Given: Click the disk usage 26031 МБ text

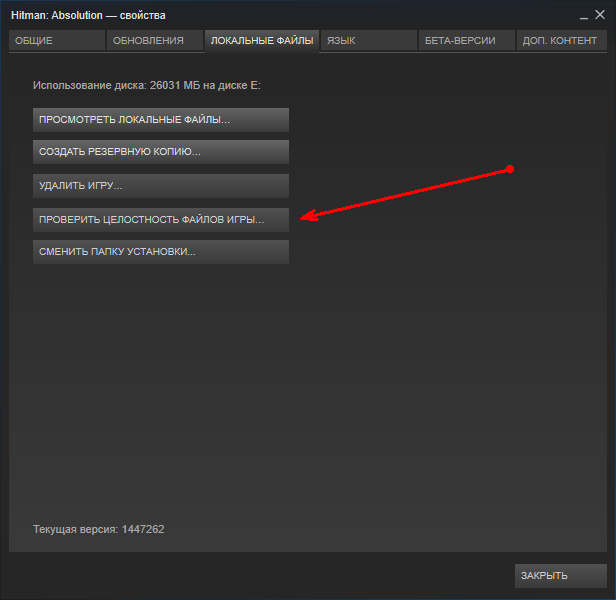Looking at the screenshot, I should [x=147, y=85].
